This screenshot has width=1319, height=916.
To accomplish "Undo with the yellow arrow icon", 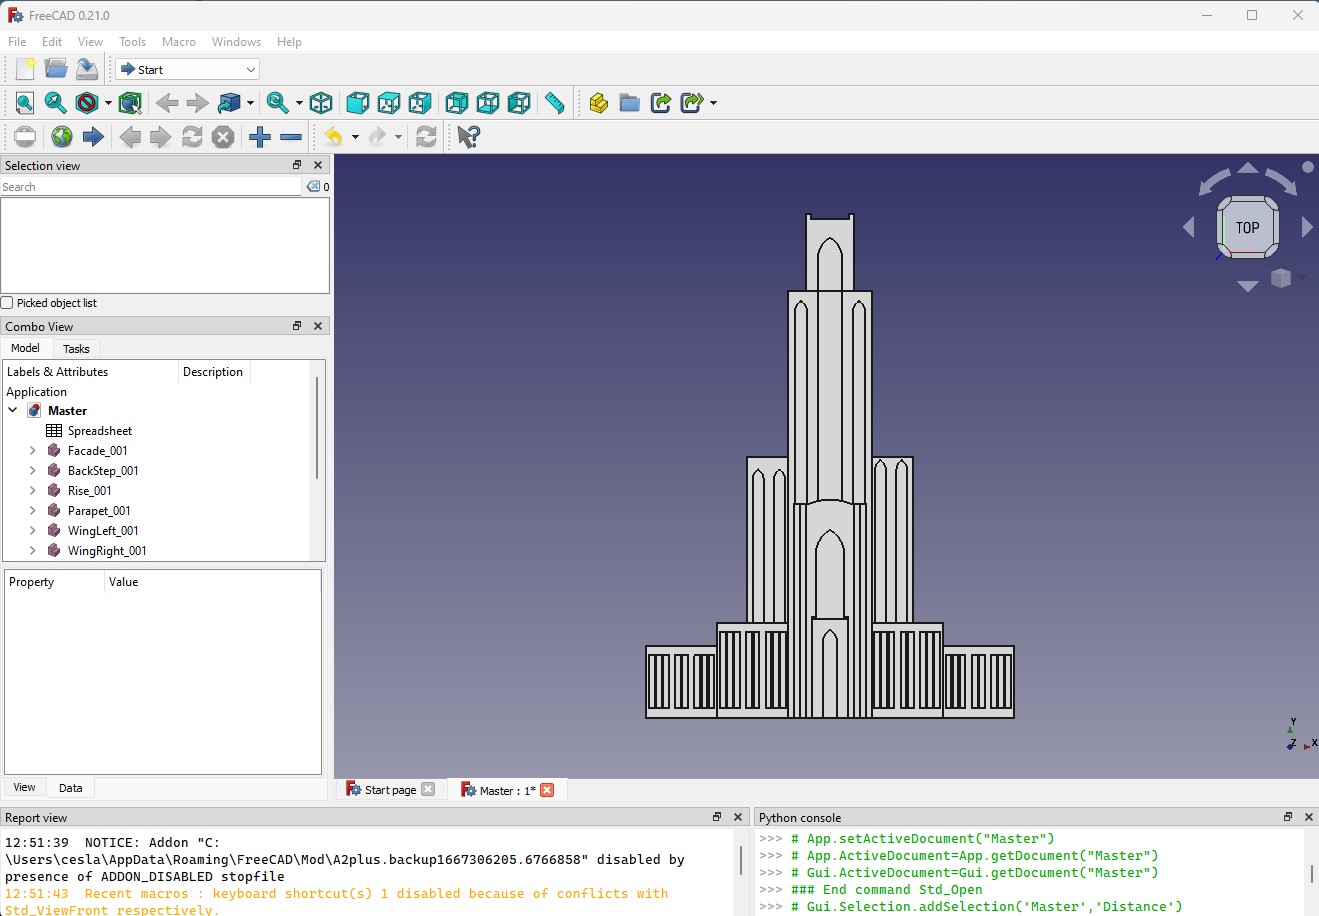I will (x=334, y=137).
